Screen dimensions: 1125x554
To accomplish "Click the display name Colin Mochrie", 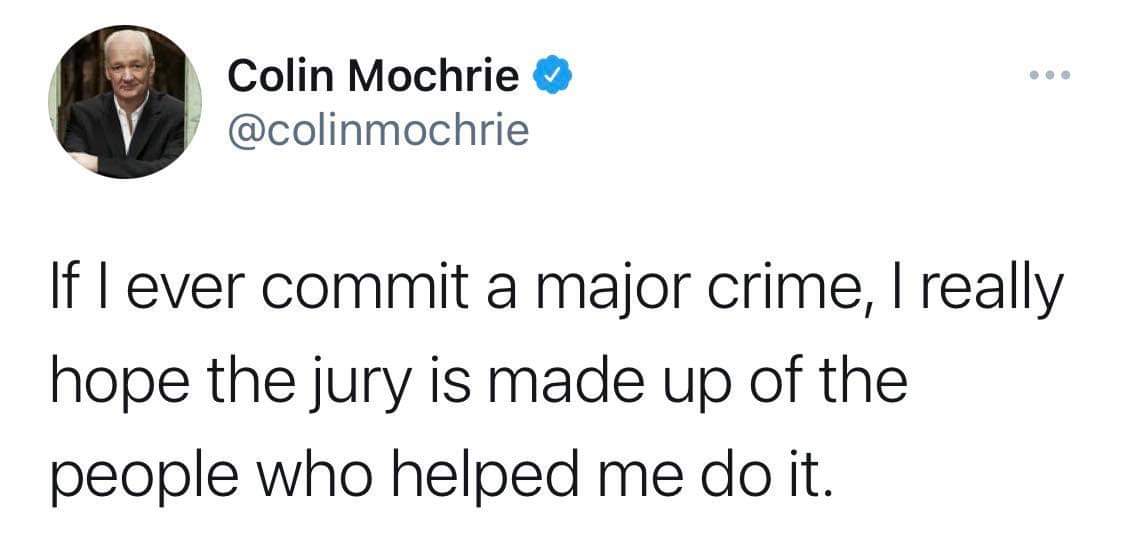I will [374, 76].
